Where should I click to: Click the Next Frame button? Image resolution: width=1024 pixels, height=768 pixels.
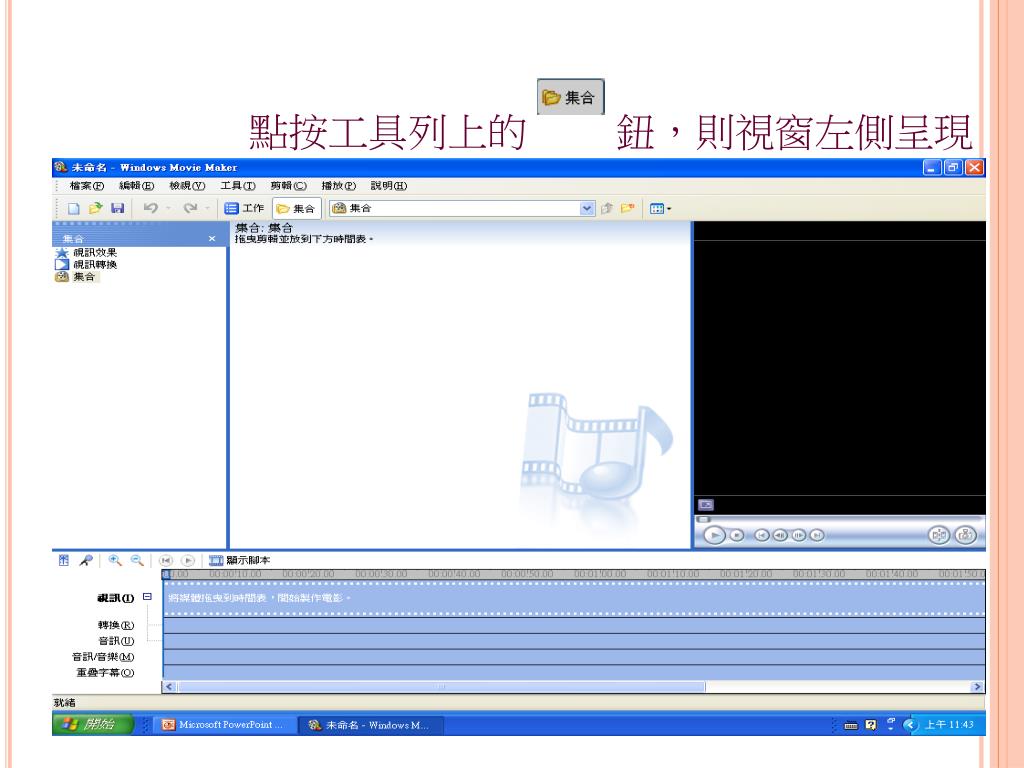(x=798, y=536)
